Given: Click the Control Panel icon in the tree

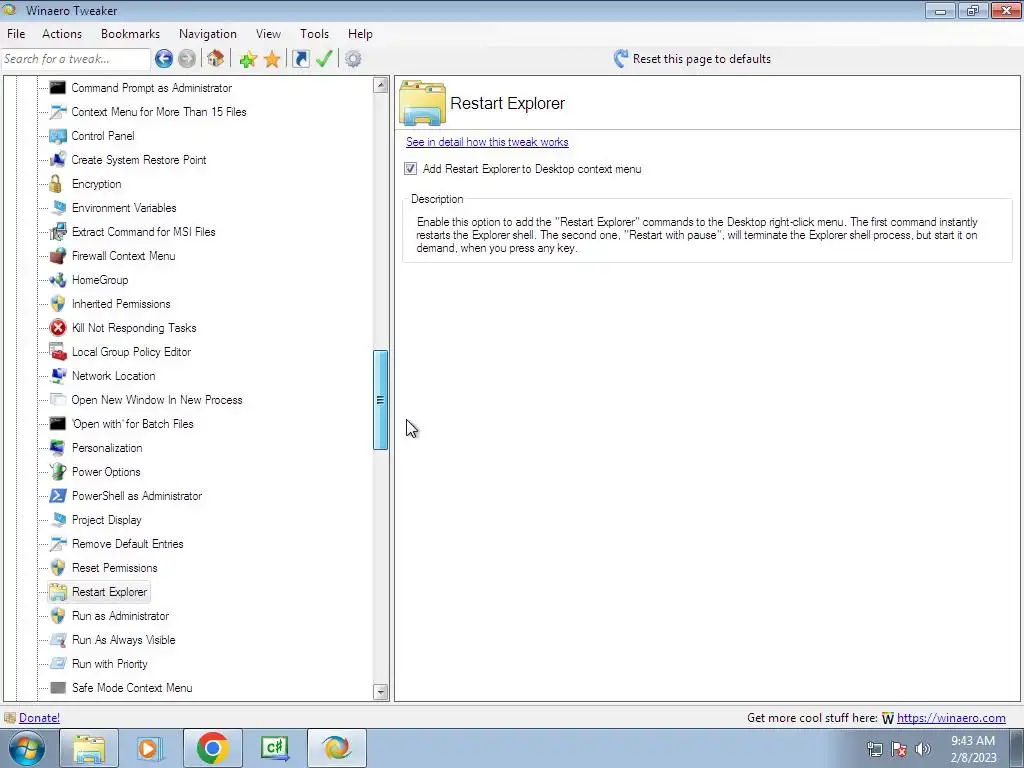Looking at the screenshot, I should [x=58, y=136].
